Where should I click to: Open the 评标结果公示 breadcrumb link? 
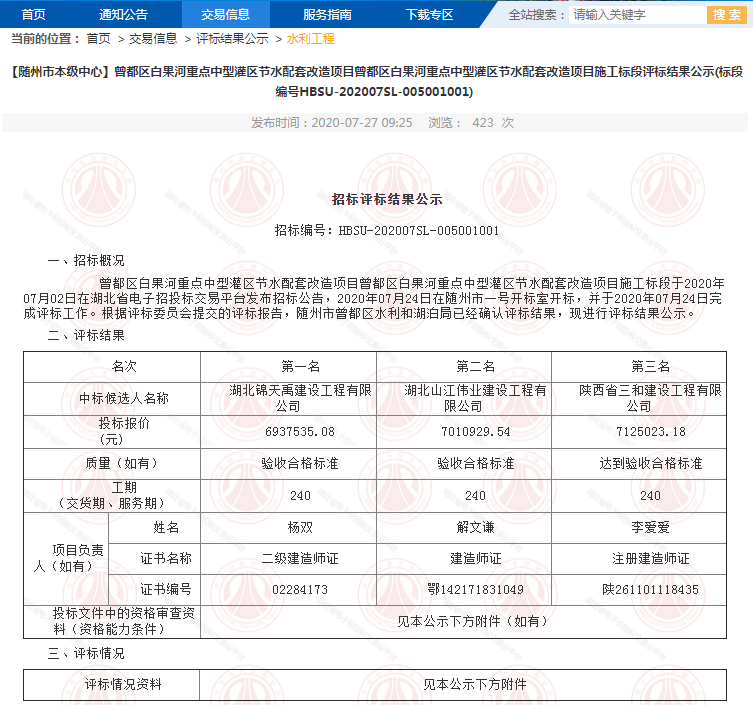point(232,39)
